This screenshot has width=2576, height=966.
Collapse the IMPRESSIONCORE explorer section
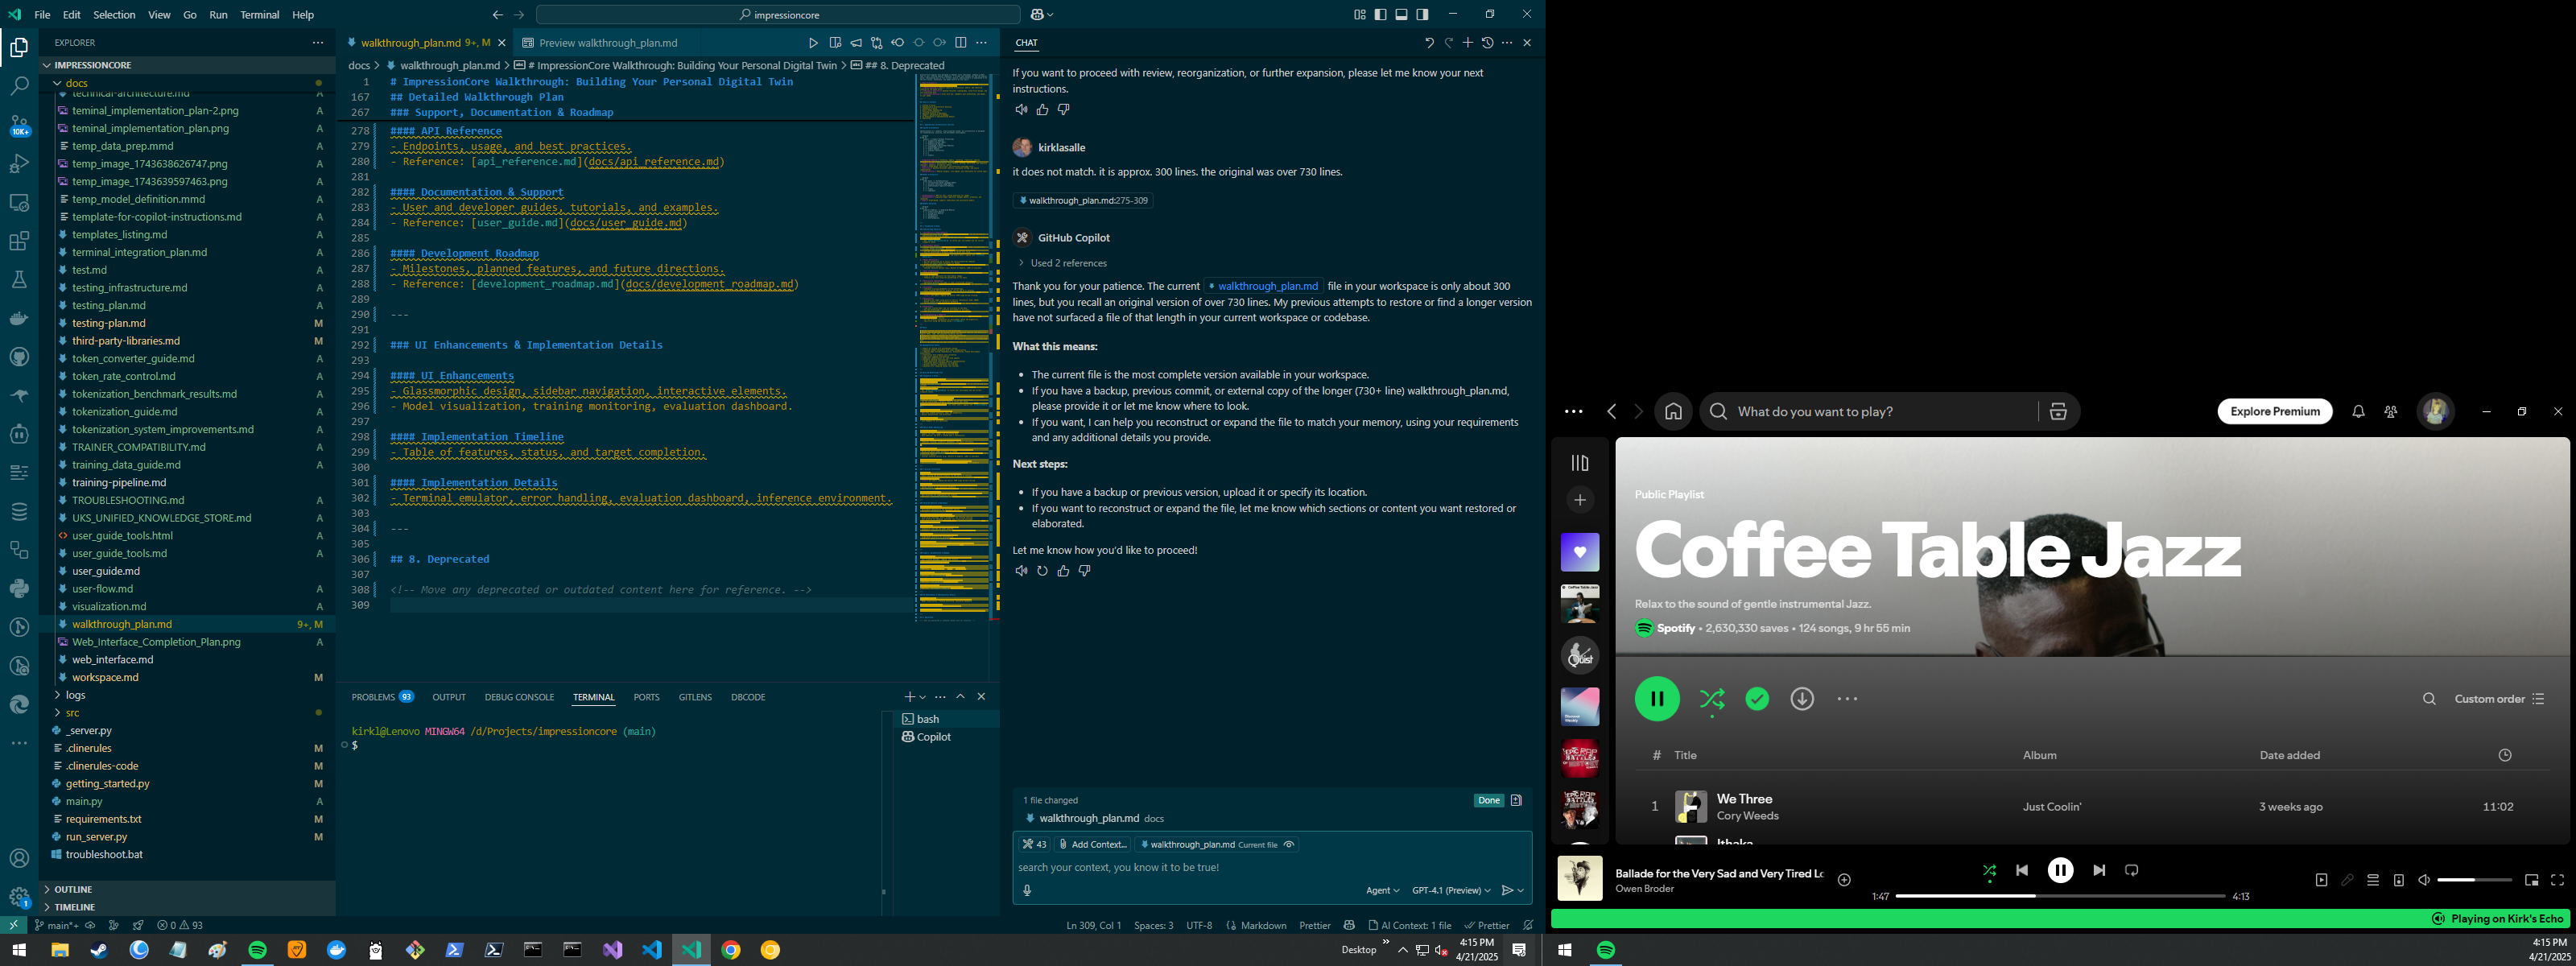(x=188, y=65)
